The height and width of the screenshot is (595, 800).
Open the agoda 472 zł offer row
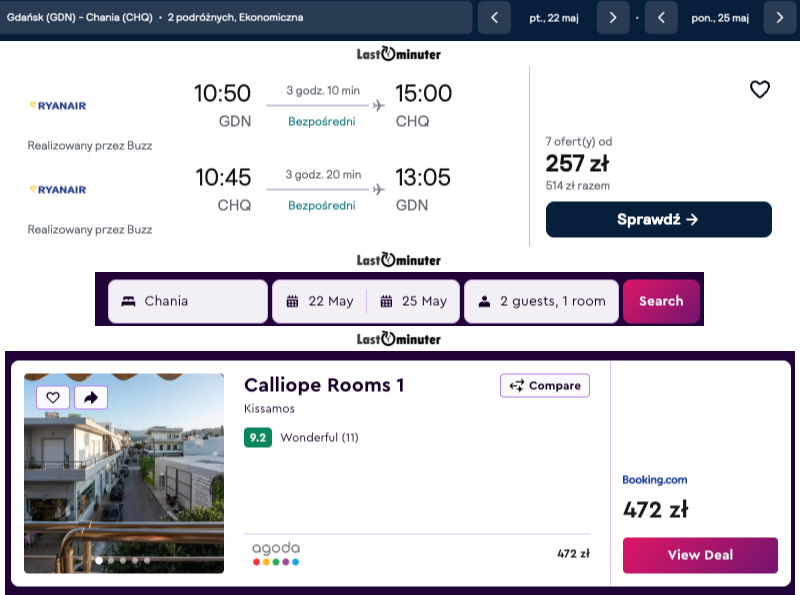[417, 554]
